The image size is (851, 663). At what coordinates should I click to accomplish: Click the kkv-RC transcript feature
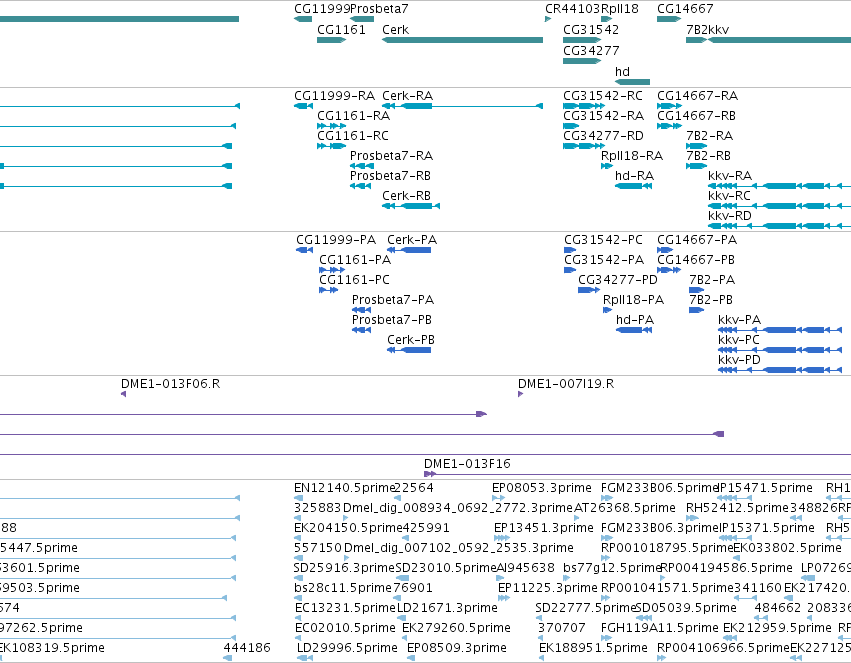pos(779,206)
